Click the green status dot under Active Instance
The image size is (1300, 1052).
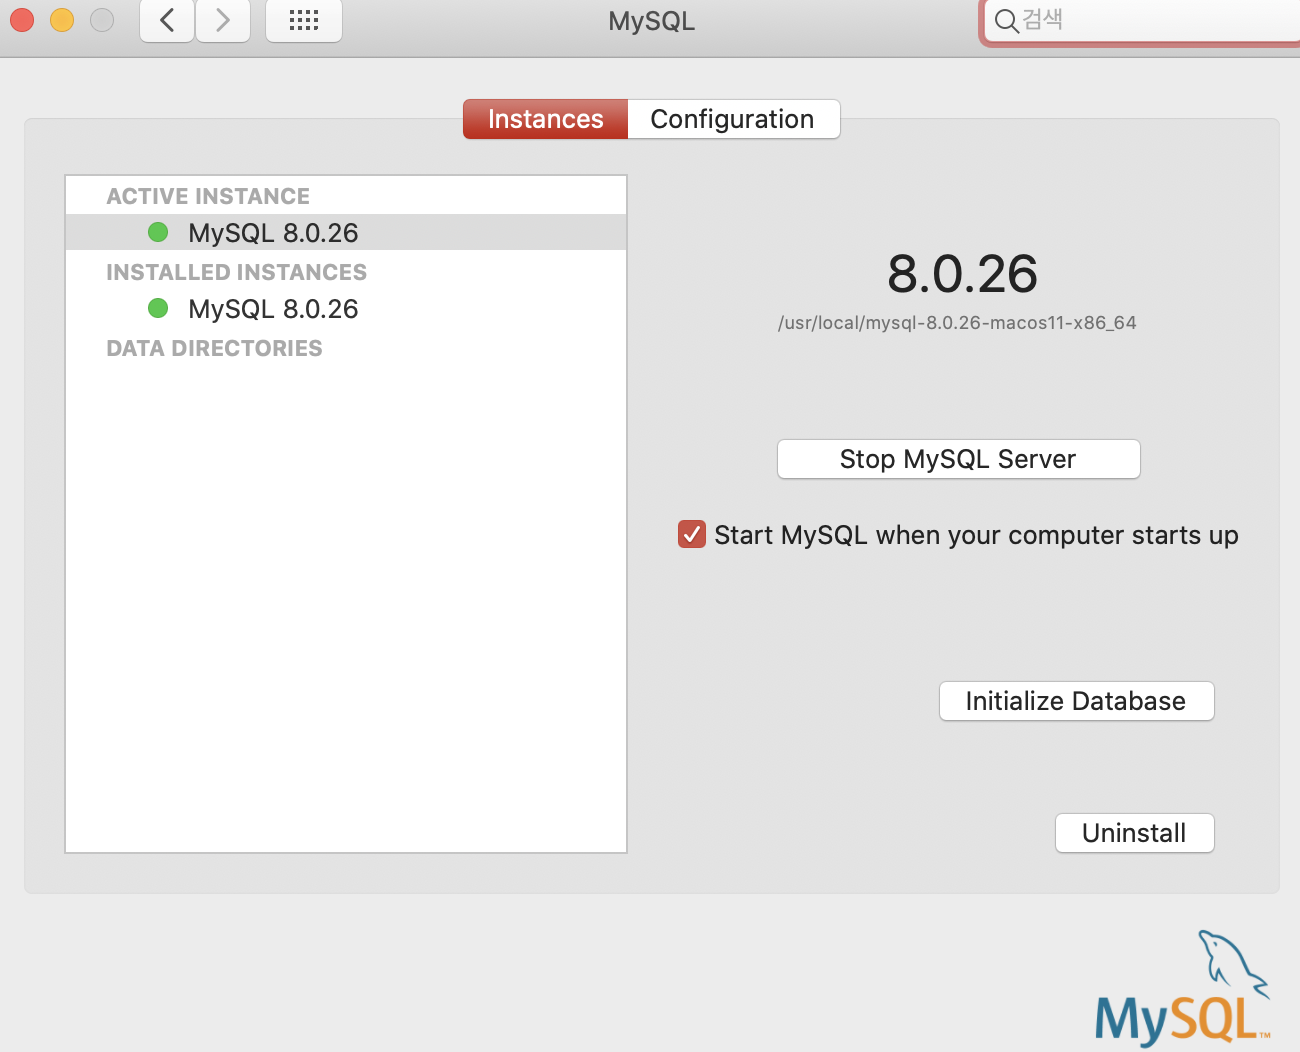coord(158,232)
